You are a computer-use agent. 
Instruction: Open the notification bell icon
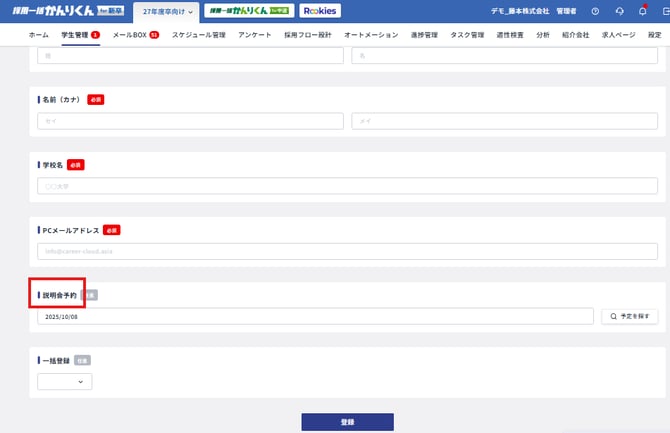tap(642, 11)
